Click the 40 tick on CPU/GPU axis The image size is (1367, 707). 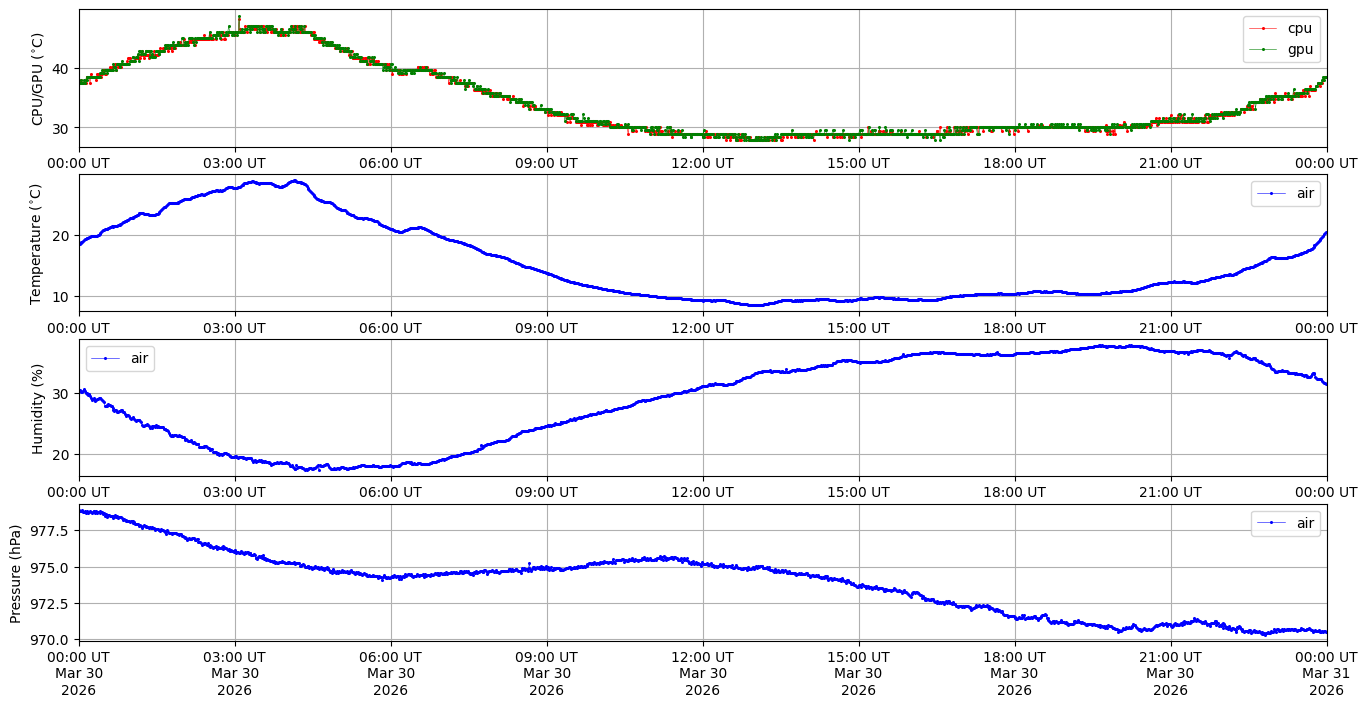[x=62, y=69]
